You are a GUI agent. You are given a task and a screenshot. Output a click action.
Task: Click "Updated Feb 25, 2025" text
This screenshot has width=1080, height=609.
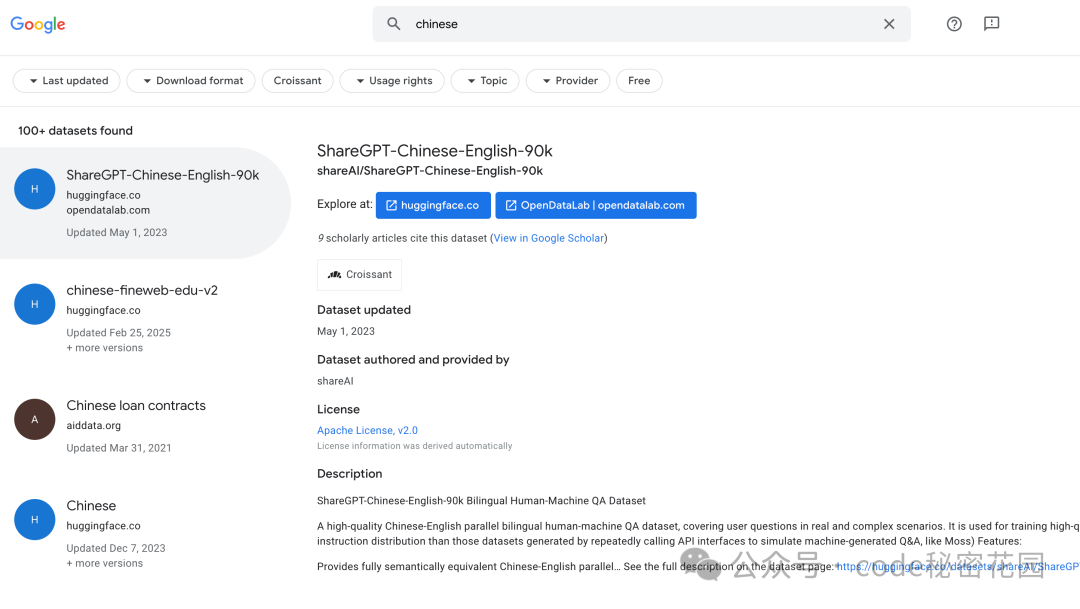[118, 333]
